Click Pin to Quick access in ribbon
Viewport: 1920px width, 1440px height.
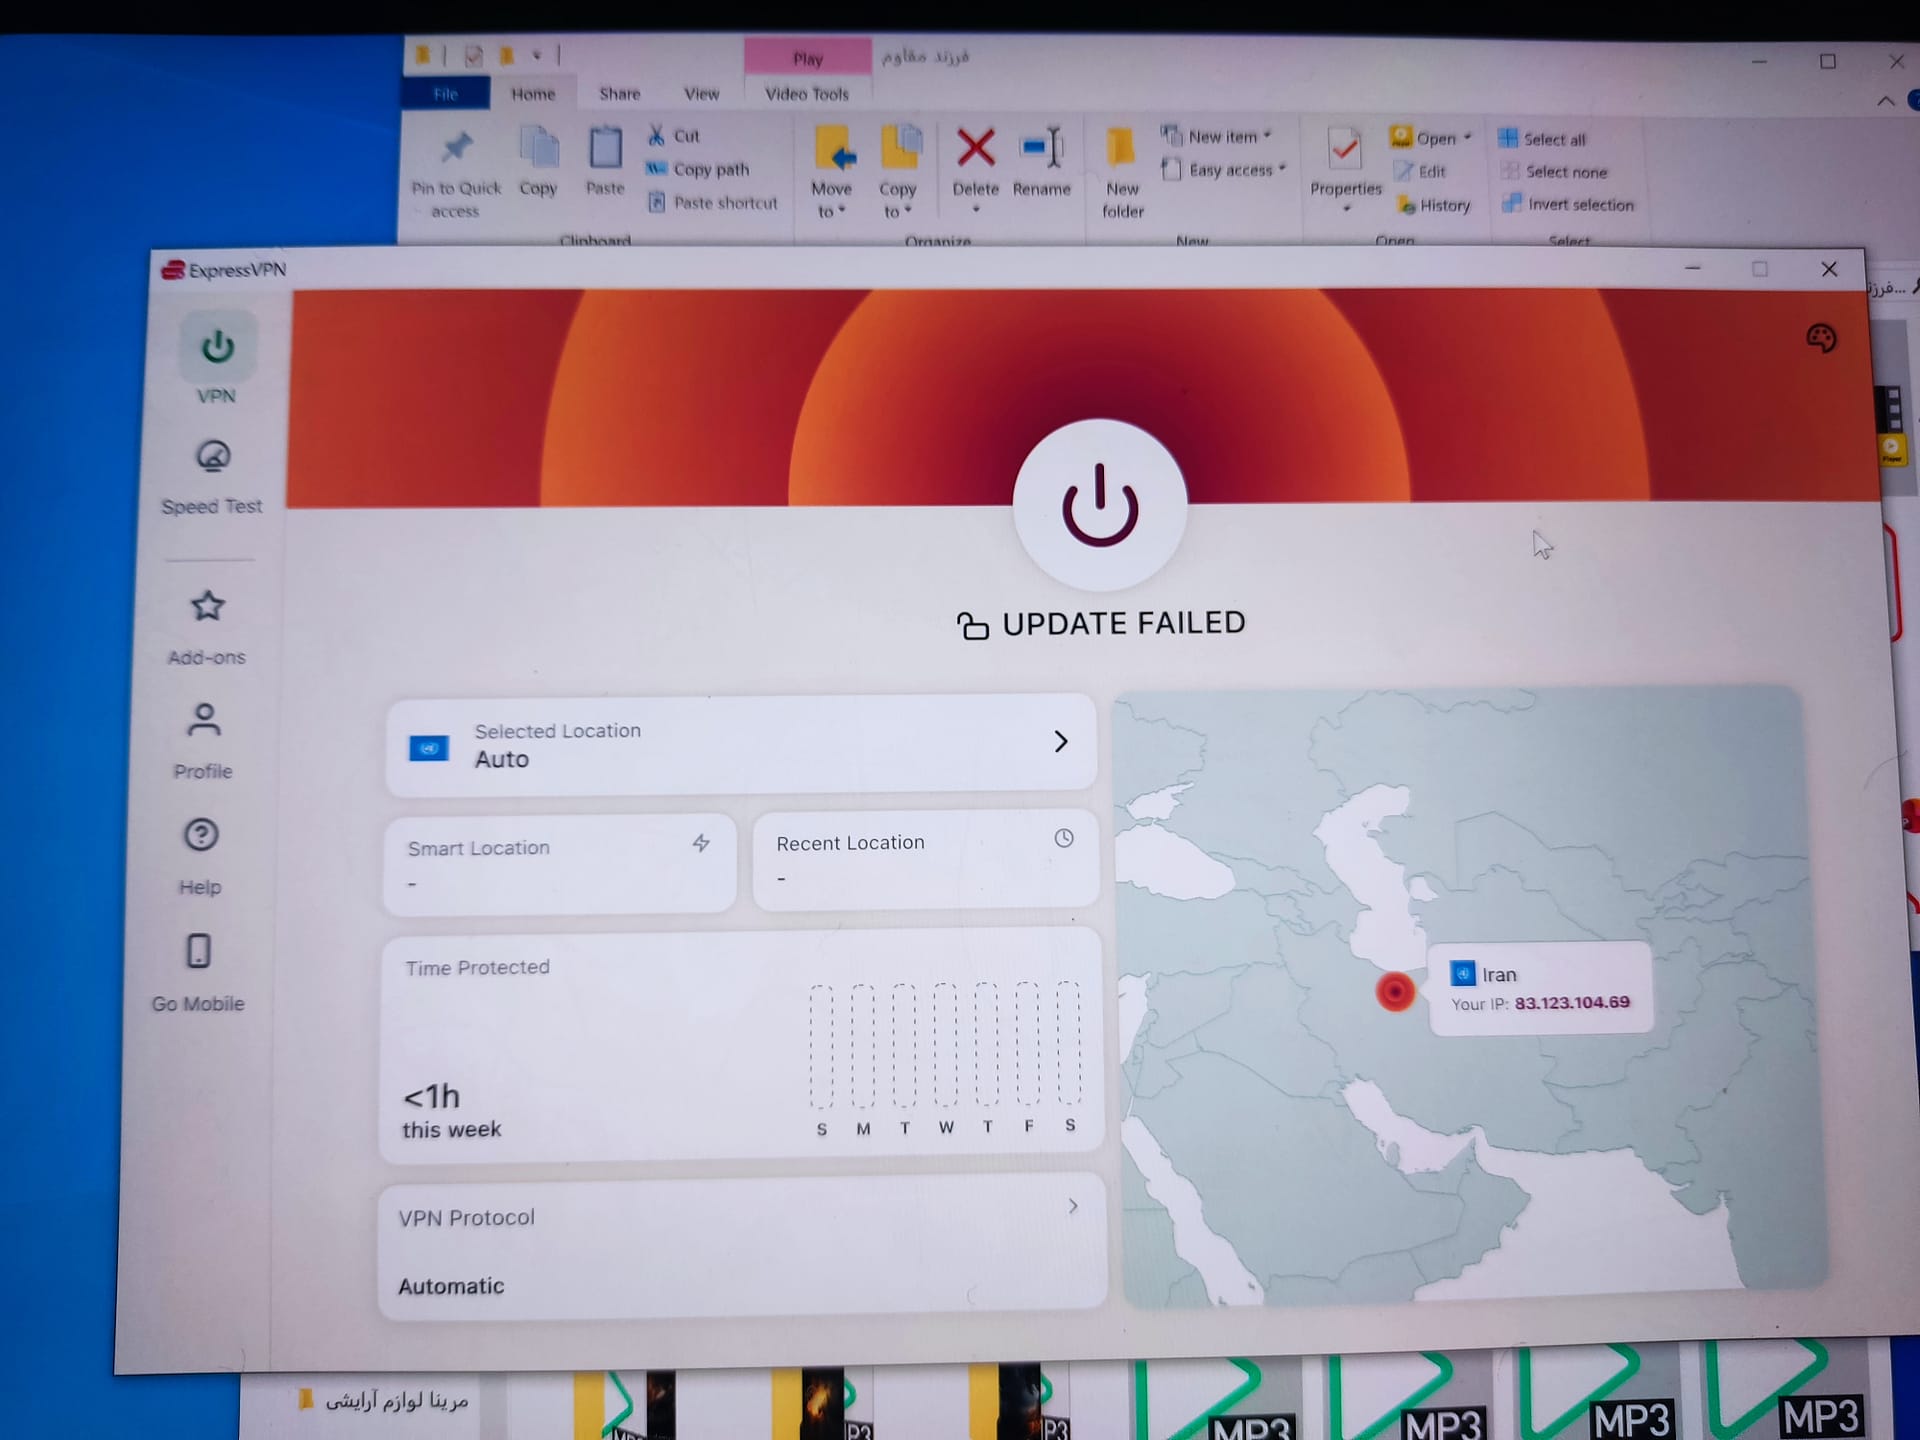click(456, 173)
